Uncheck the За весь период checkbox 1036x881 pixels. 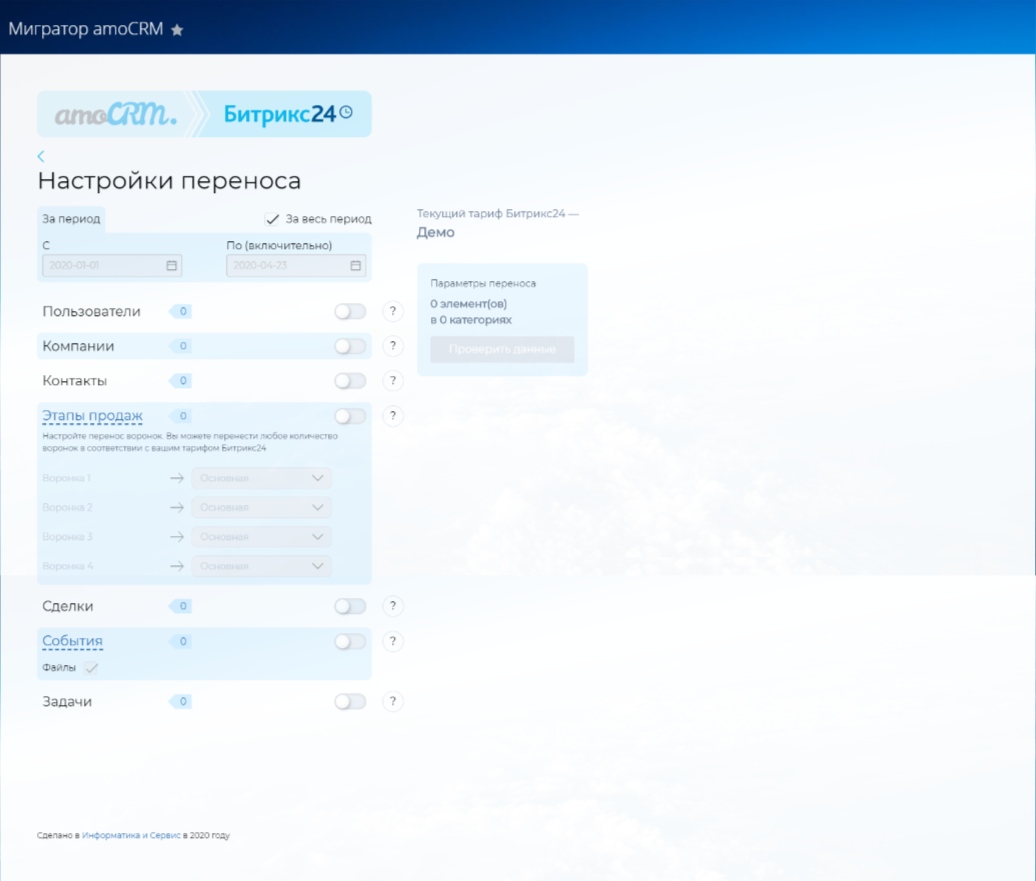pyautogui.click(x=272, y=219)
